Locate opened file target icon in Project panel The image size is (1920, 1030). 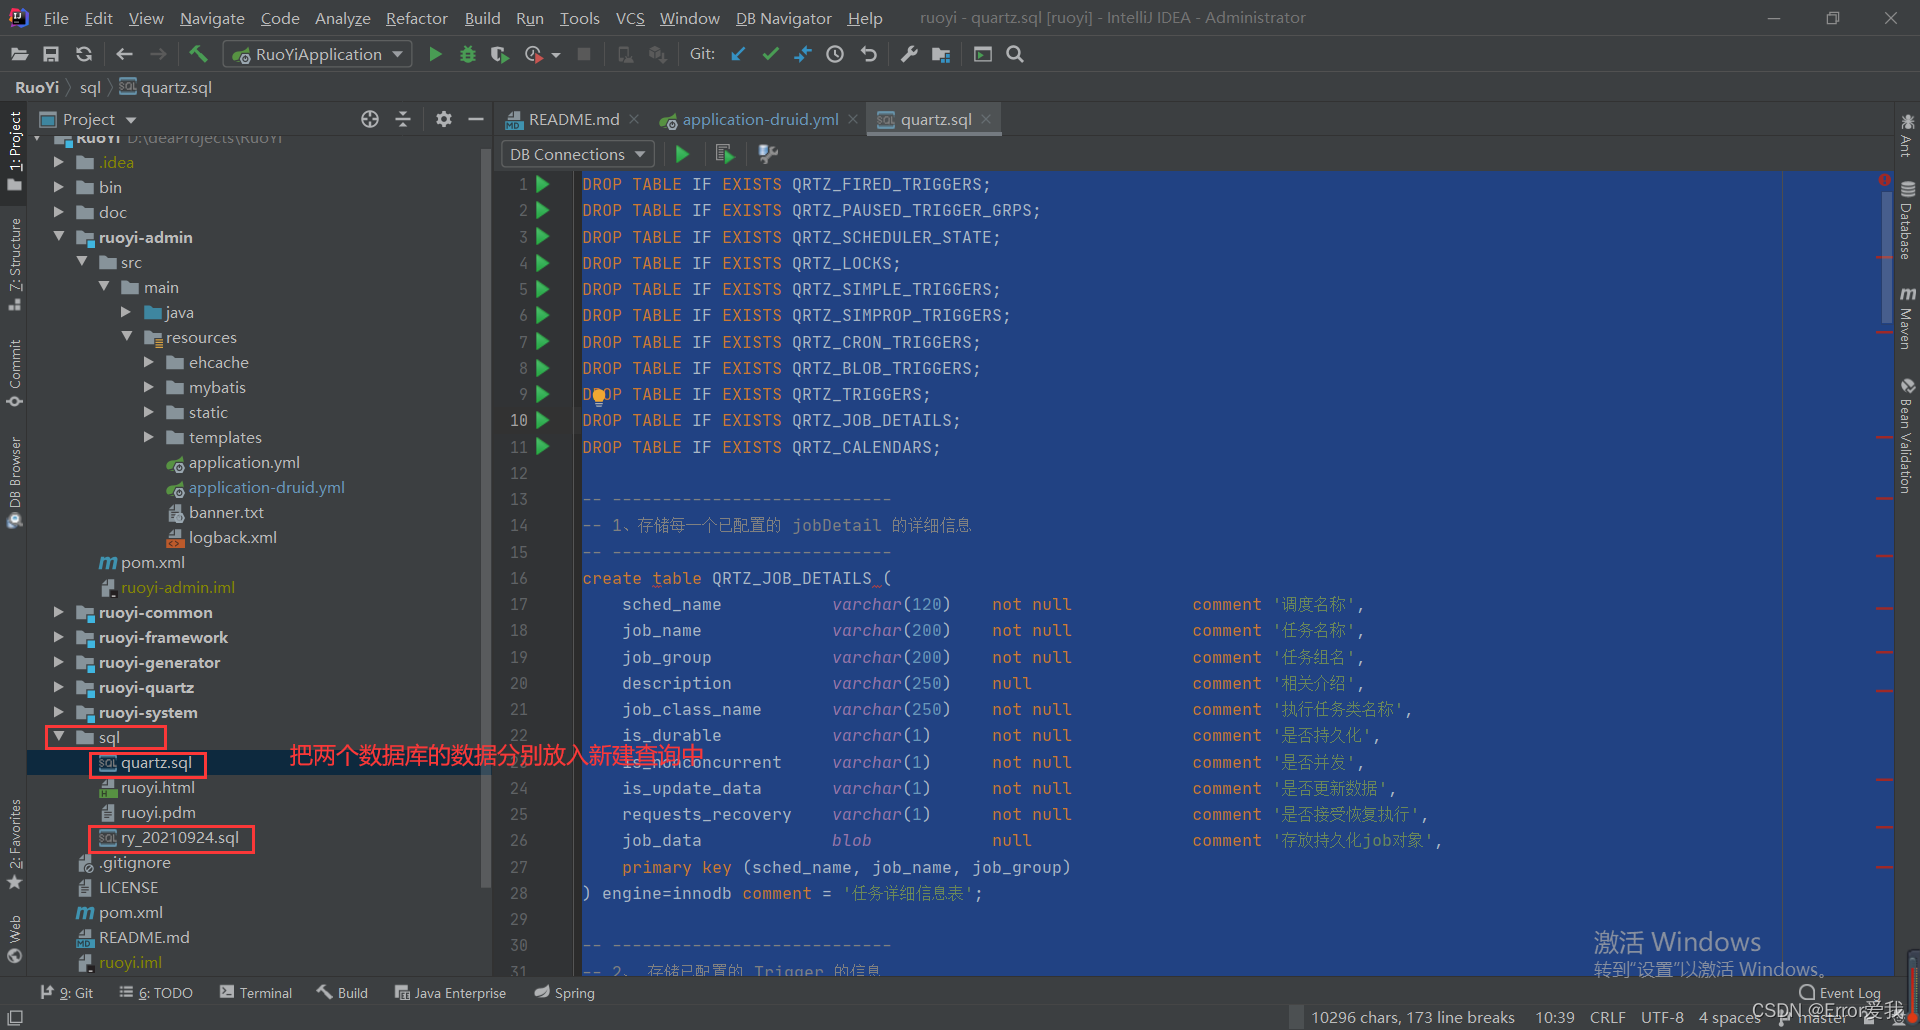(370, 119)
